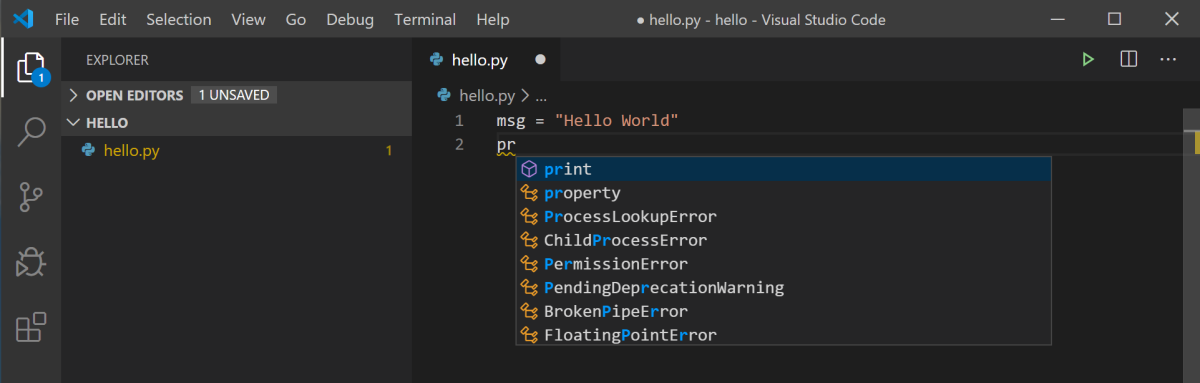Click the Python icon on hello.py tab
1200x383 pixels.
437,60
